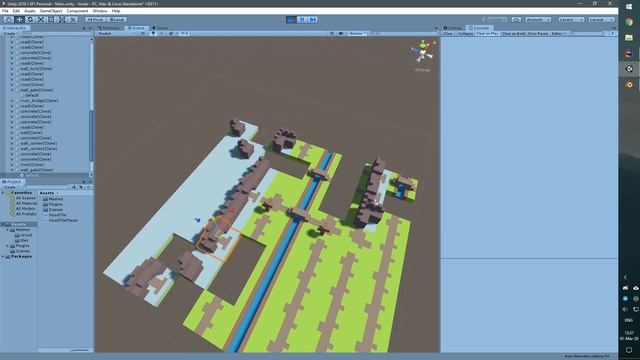
Task: Toggle scene audio icon
Action: [162, 33]
